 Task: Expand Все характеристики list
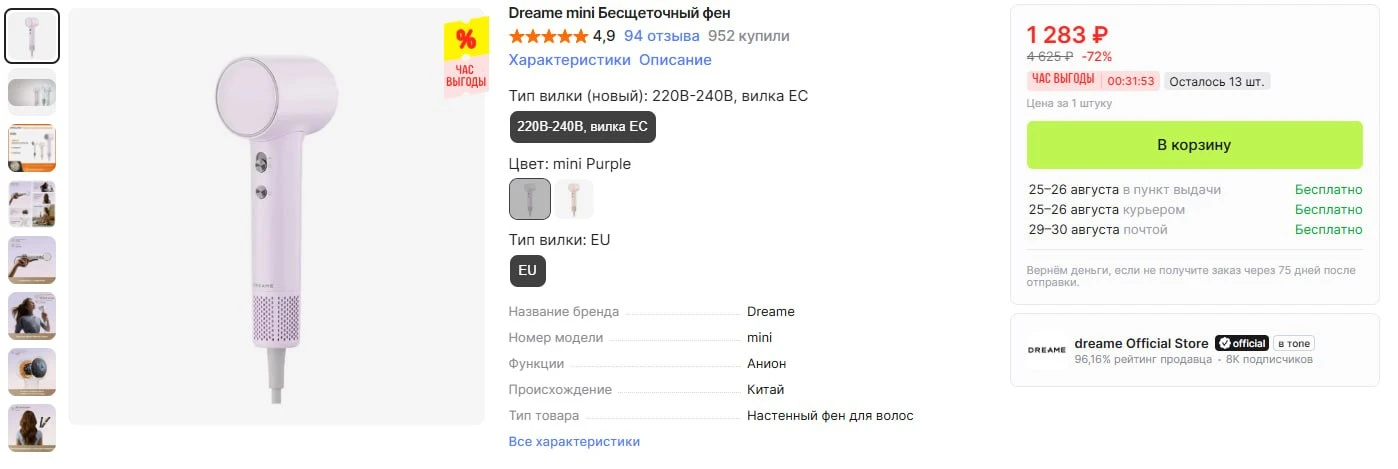[x=574, y=442]
